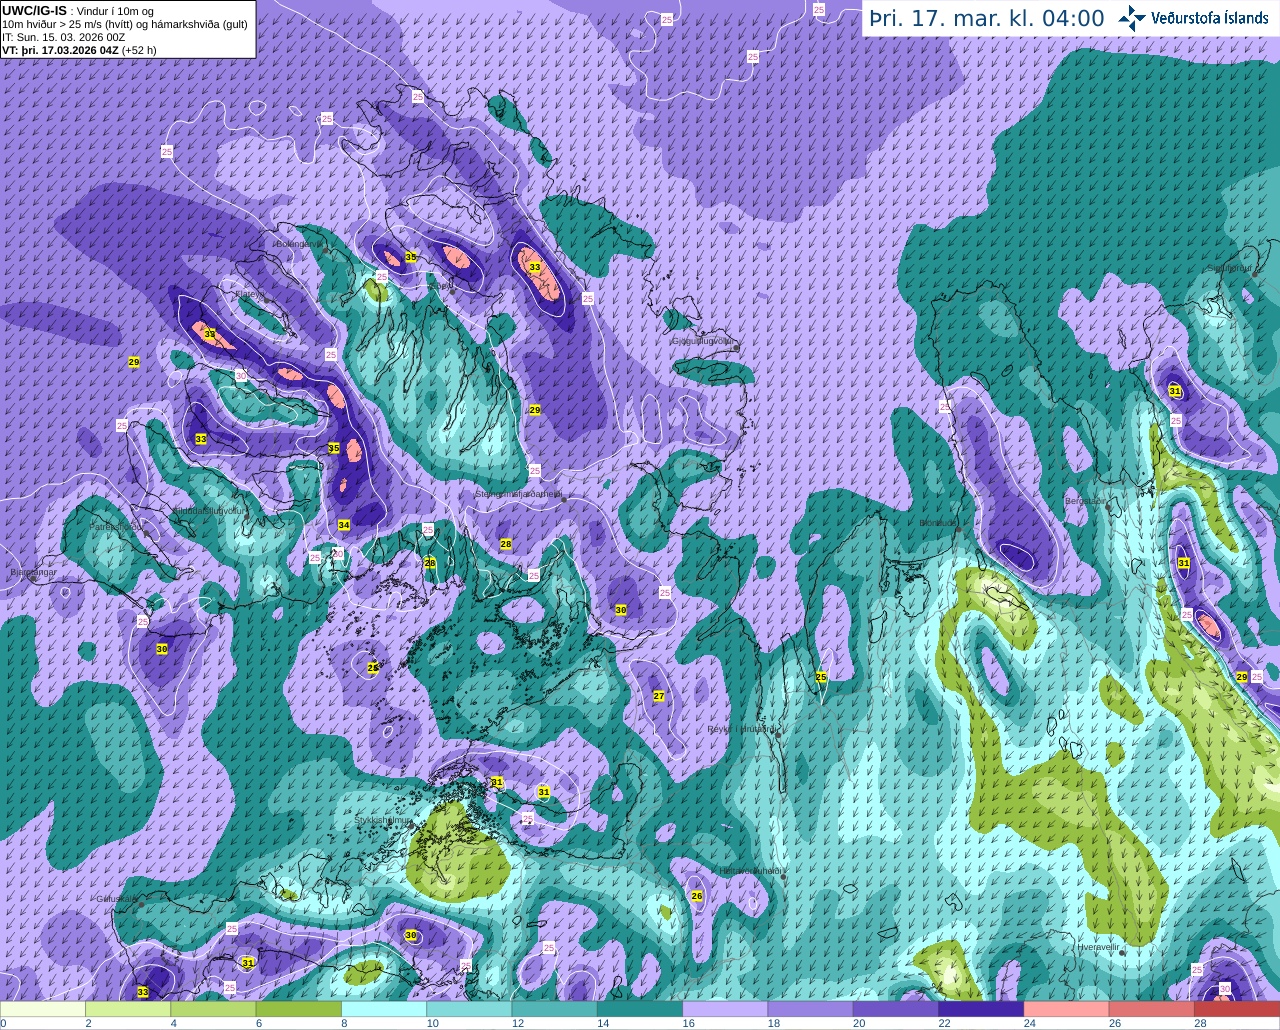Viewport: 1280px width, 1030px height.
Task: Select the 'IT: Sun. 15. 03. 2026 00Z' line
Action: pyautogui.click(x=64, y=36)
